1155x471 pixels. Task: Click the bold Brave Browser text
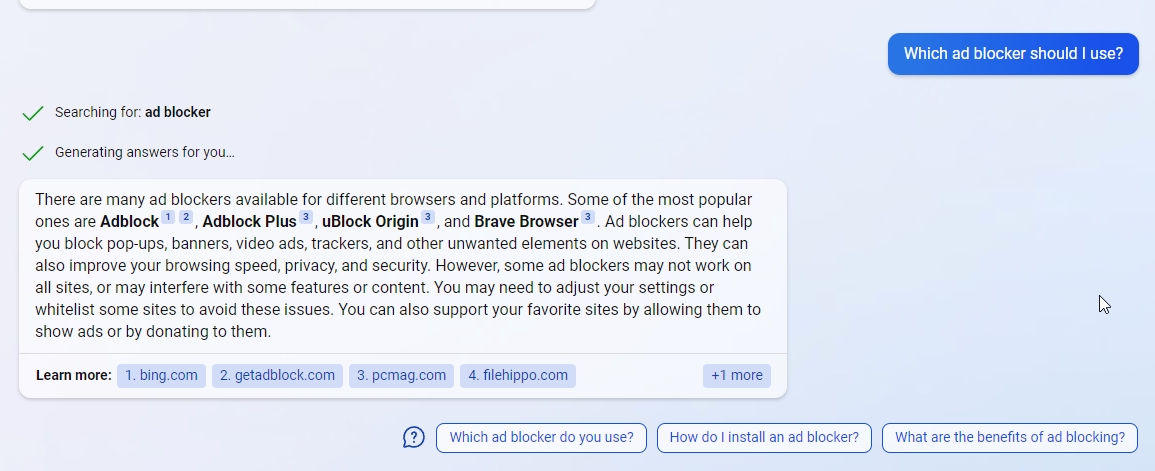[x=526, y=222]
